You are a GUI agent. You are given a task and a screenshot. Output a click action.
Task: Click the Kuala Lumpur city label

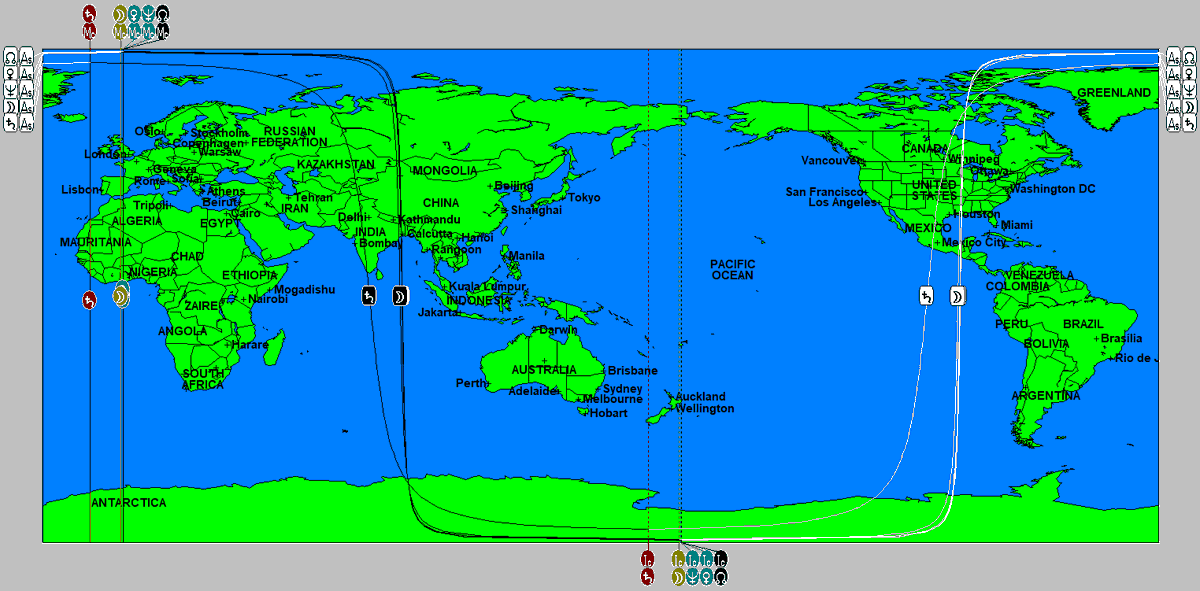click(487, 286)
